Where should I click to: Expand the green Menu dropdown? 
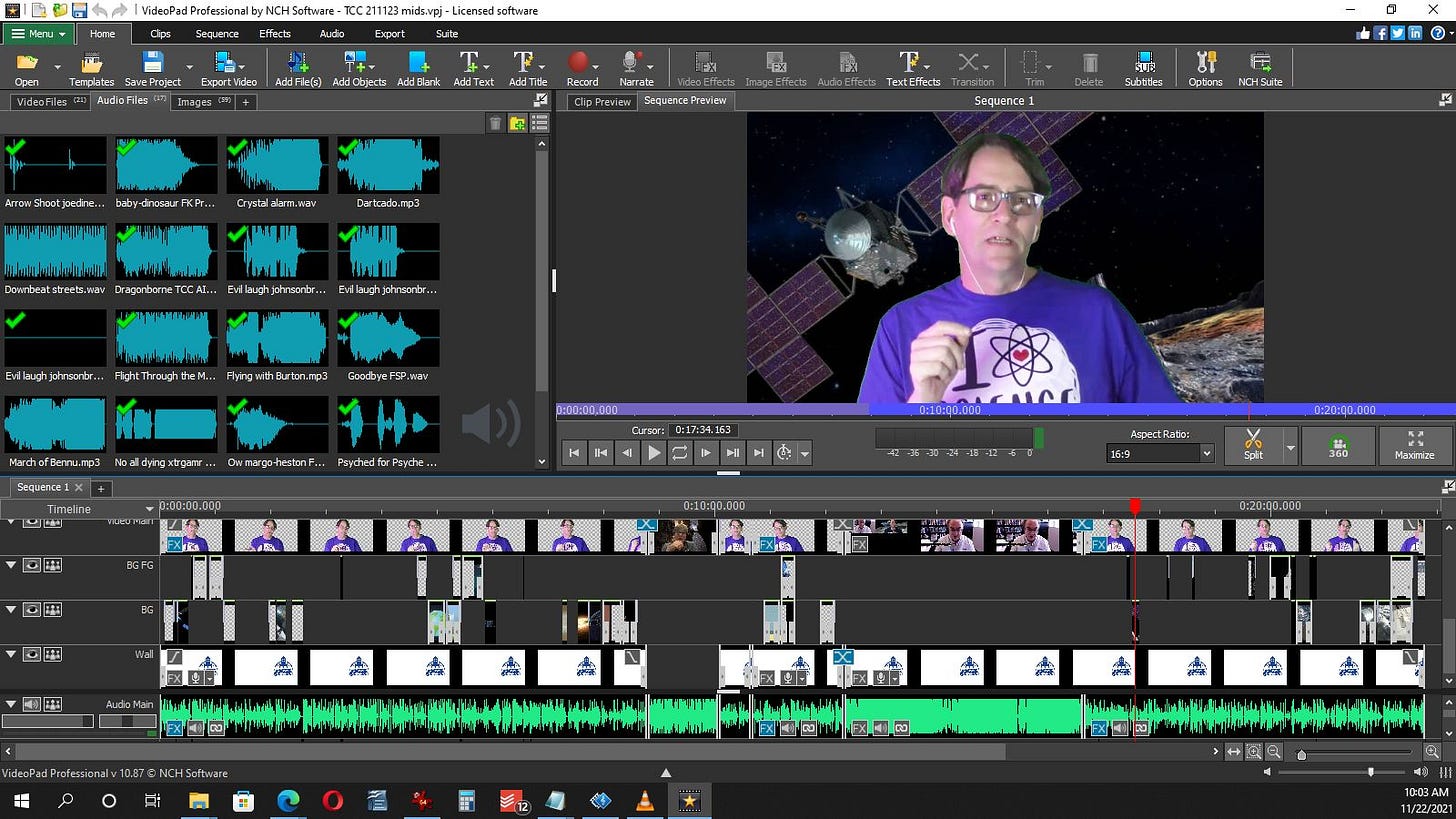[x=38, y=33]
